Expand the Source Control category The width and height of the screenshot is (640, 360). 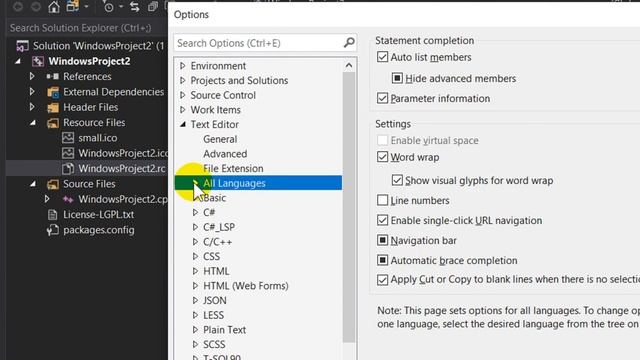(x=182, y=95)
